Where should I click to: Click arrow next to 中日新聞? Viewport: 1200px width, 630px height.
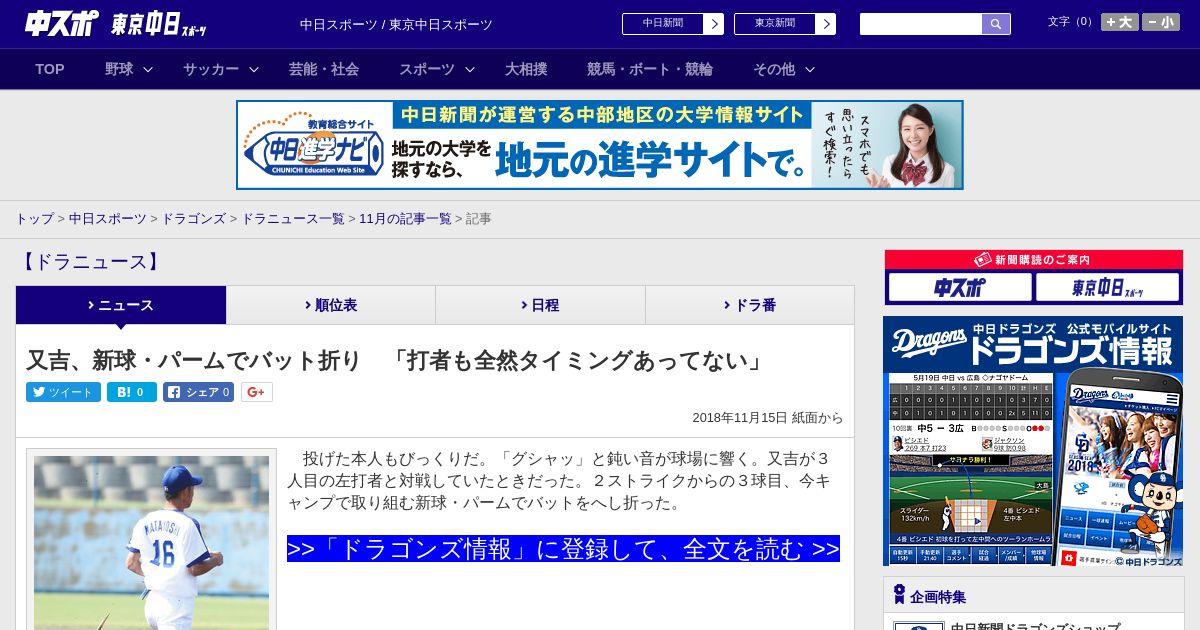point(714,24)
